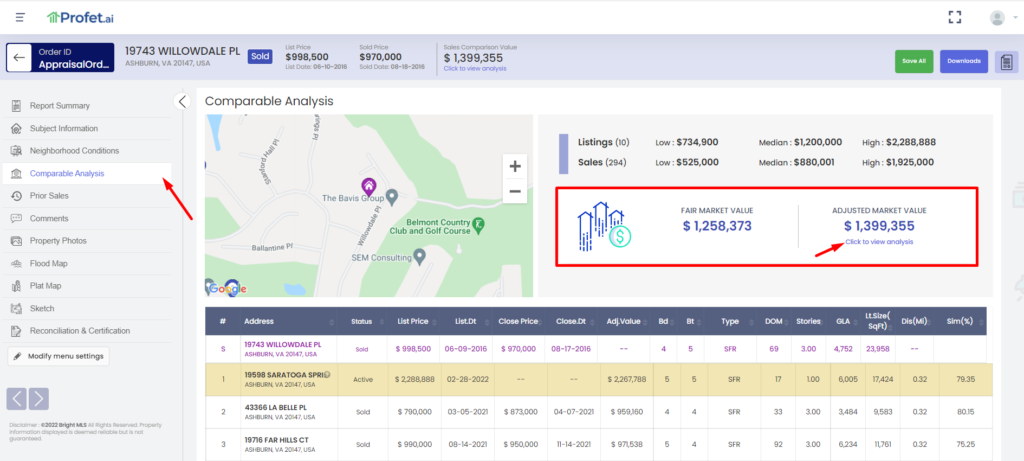Image resolution: width=1024 pixels, height=461 pixels.
Task: Click to view analysis under Adjusted Market Value
Action: coord(879,242)
